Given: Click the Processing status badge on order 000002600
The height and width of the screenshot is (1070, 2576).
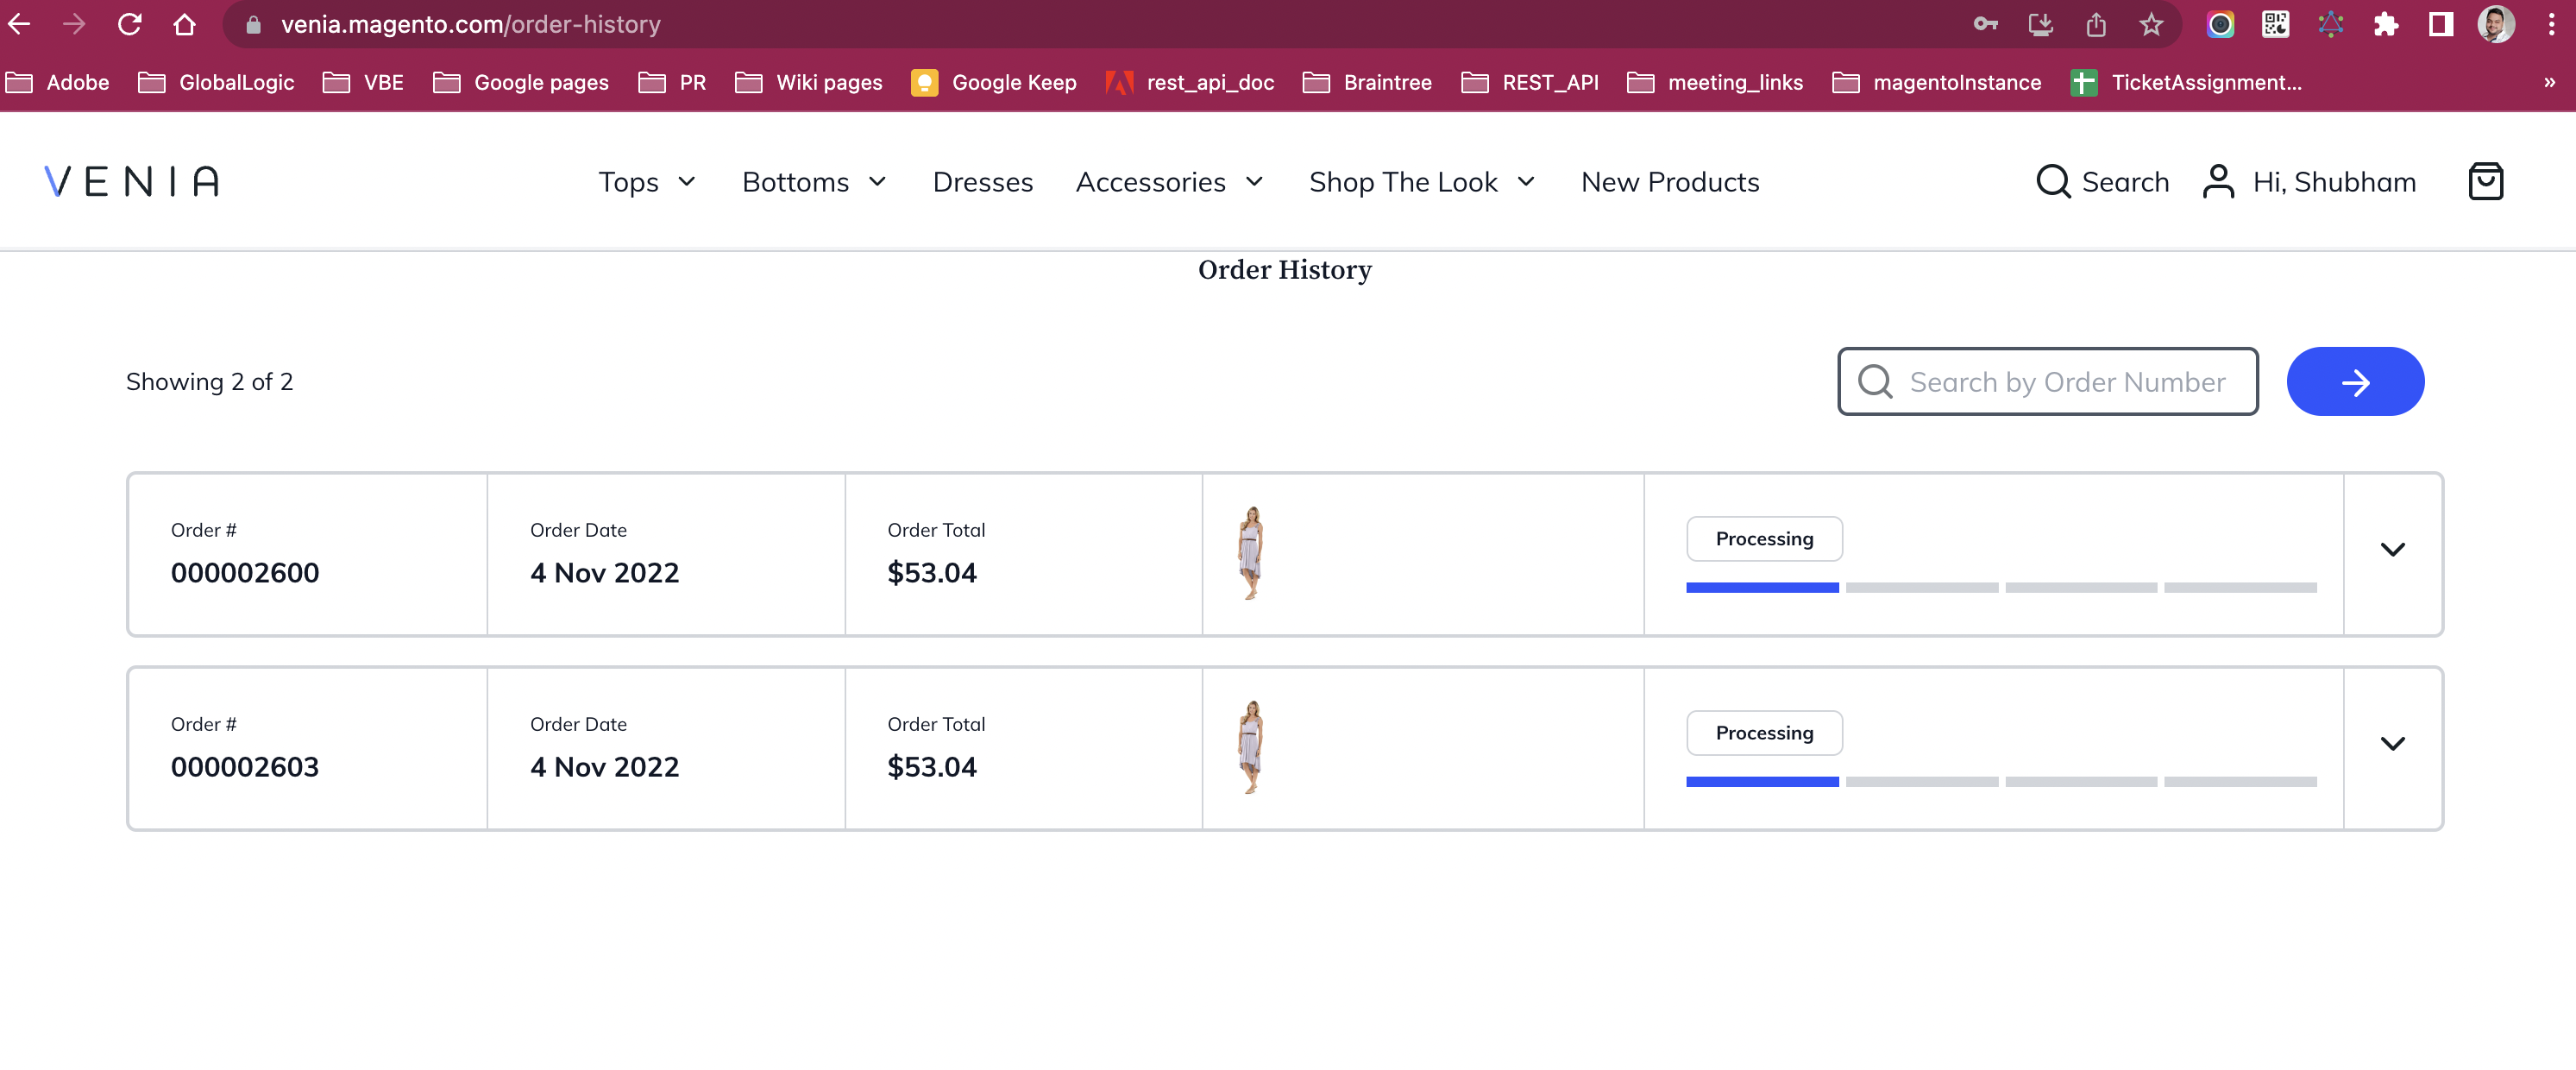Looking at the screenshot, I should [1764, 538].
